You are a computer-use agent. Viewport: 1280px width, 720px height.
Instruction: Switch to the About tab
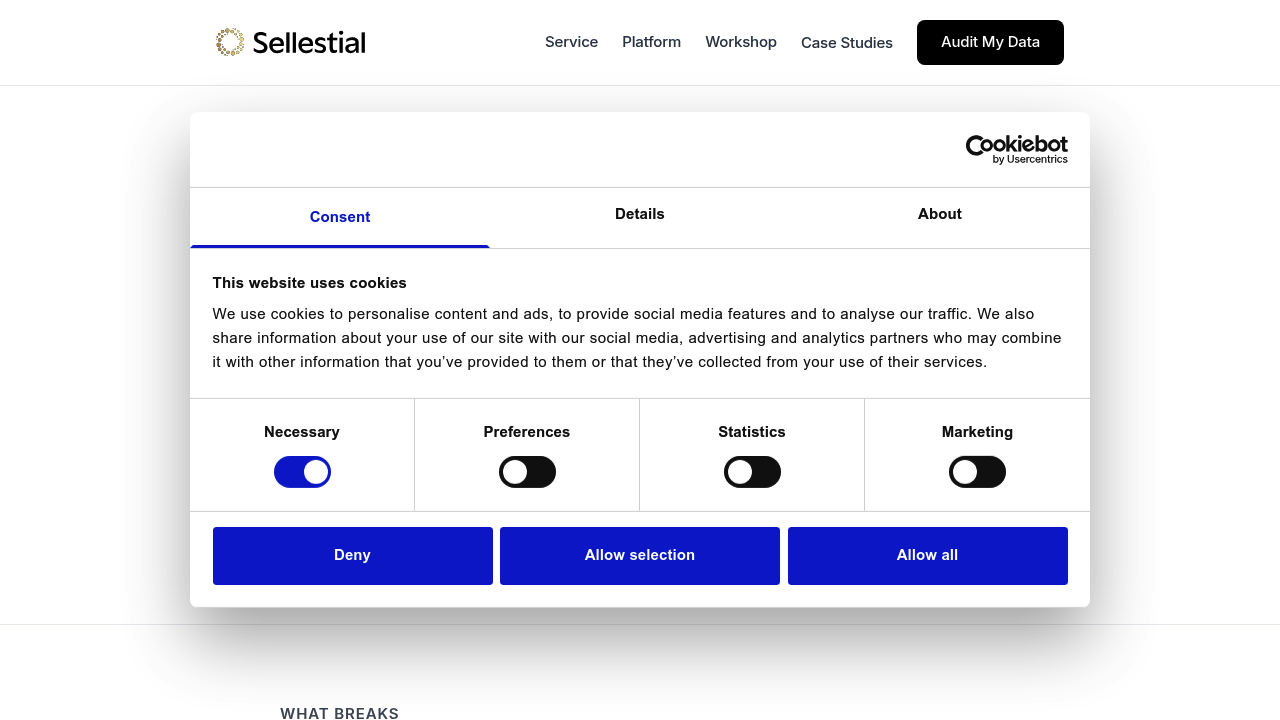point(939,214)
